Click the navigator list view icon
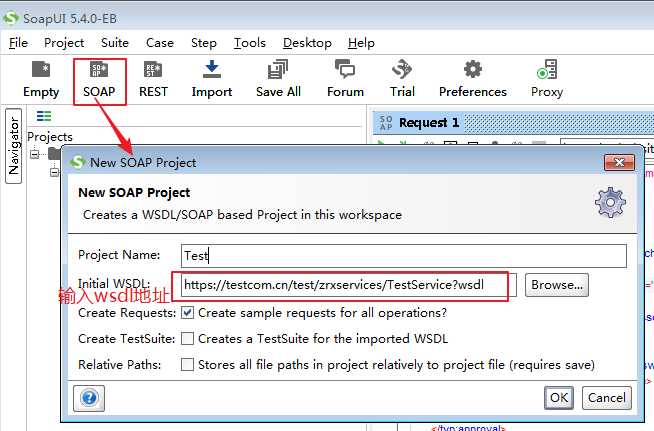Image resolution: width=654 pixels, height=431 pixels. tap(44, 116)
